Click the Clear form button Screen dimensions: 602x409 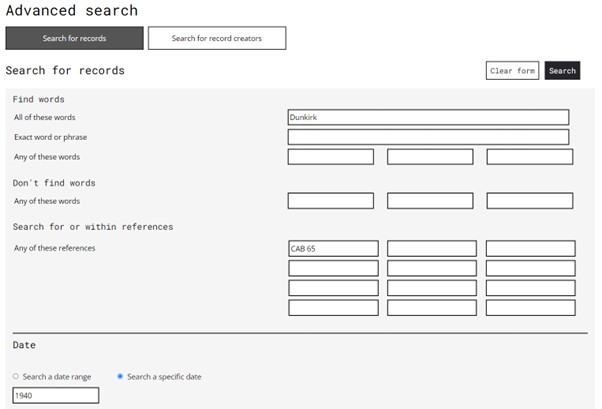point(512,71)
